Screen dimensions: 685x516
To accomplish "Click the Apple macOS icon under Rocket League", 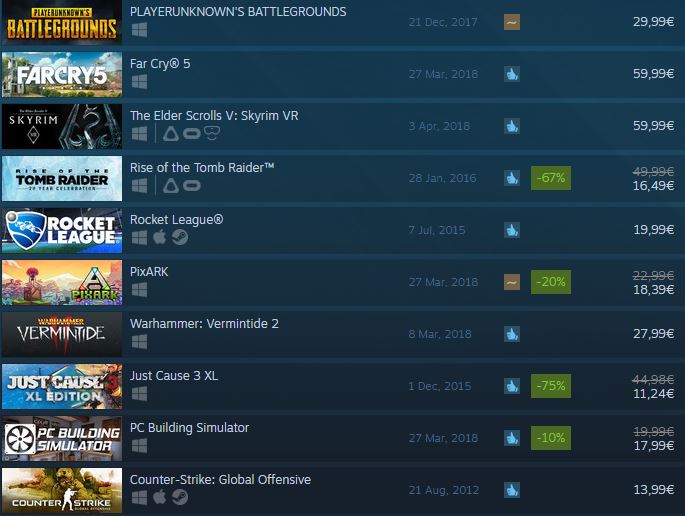I will [x=159, y=237].
